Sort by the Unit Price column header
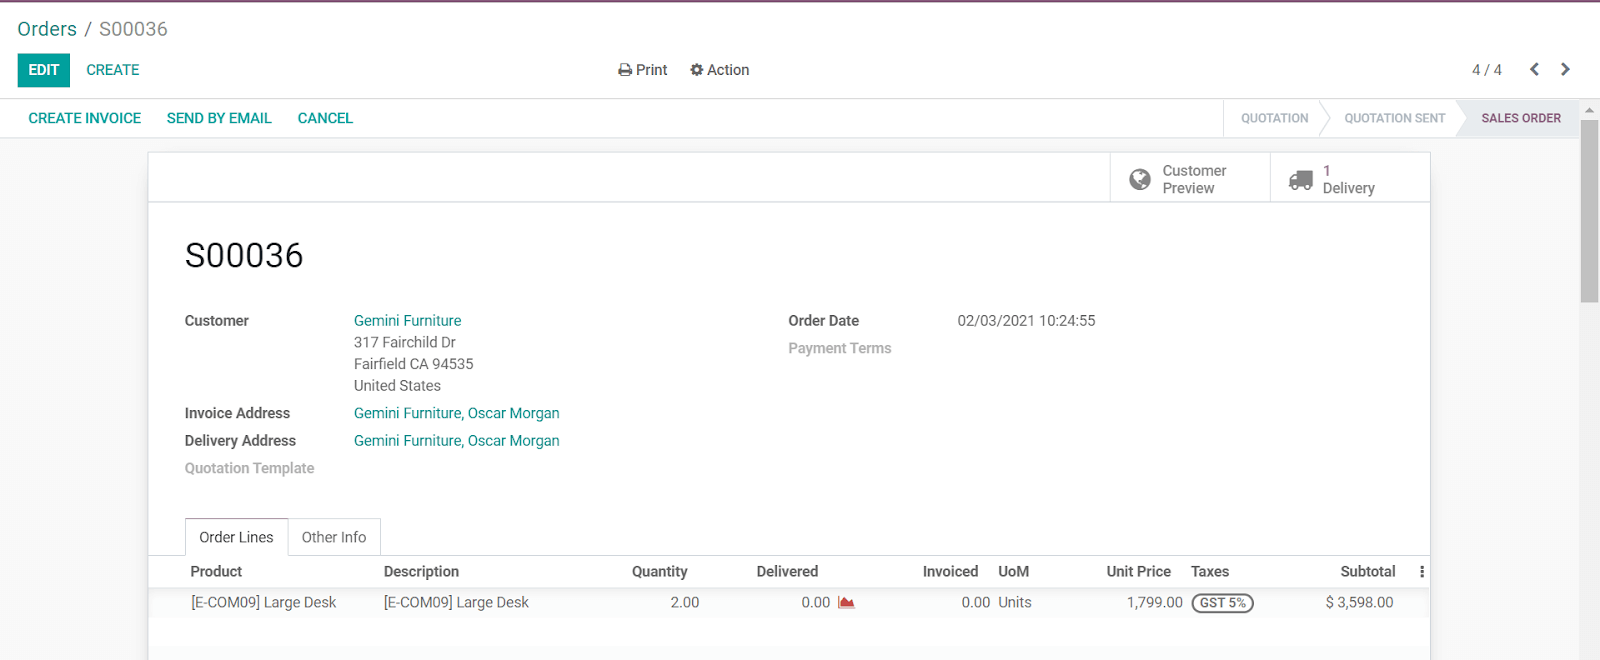 (1138, 572)
